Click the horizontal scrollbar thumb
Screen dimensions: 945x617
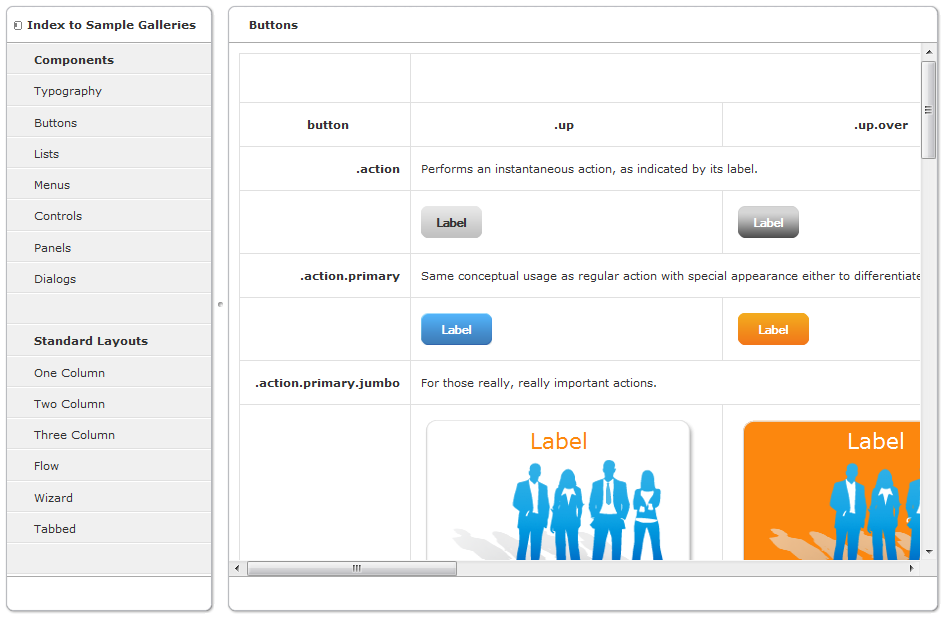352,568
